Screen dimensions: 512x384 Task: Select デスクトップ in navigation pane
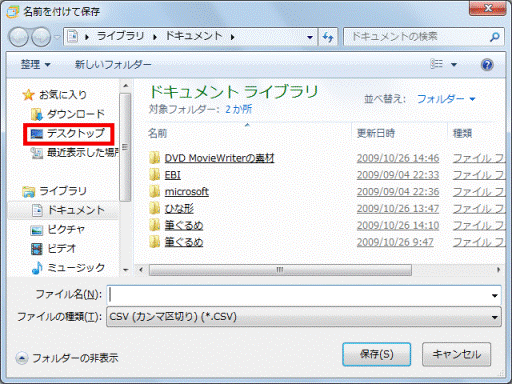pos(76,133)
